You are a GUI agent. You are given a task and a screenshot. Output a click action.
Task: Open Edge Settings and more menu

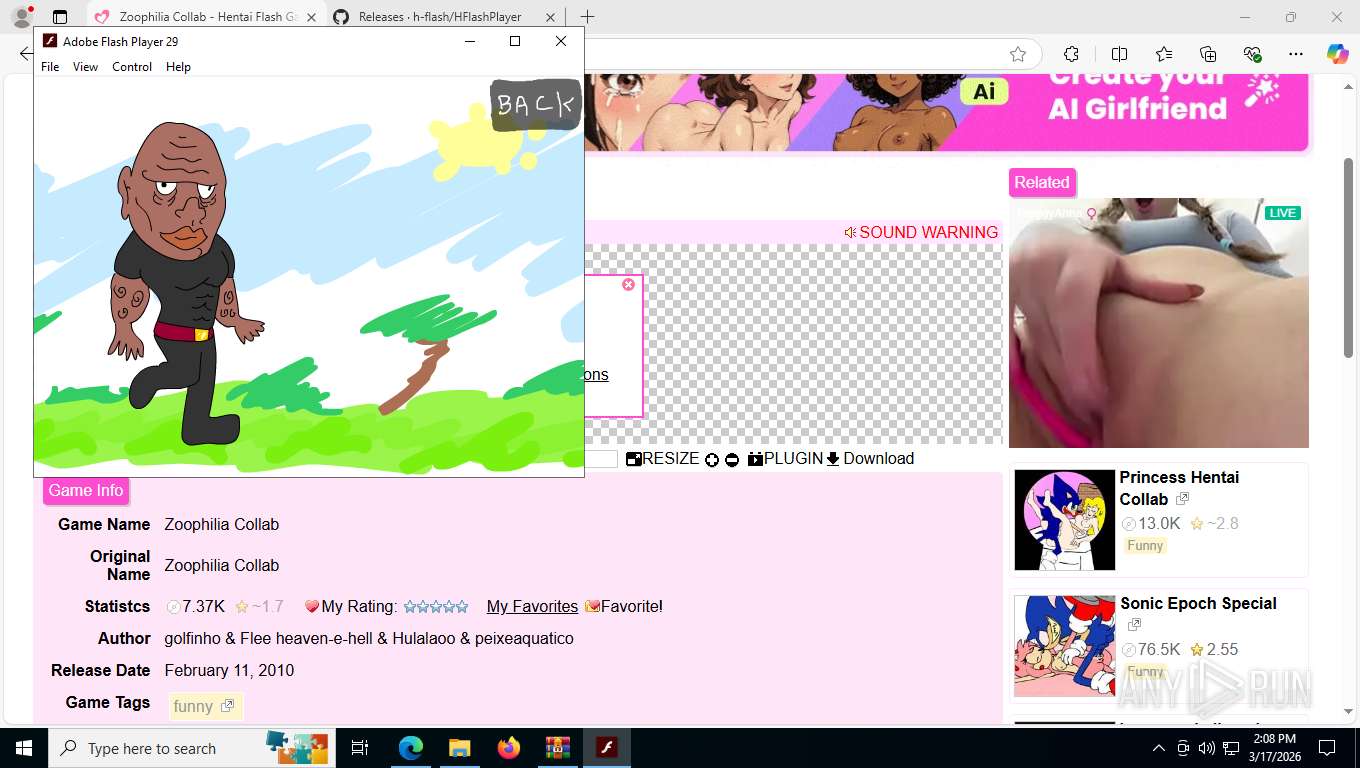1296,54
